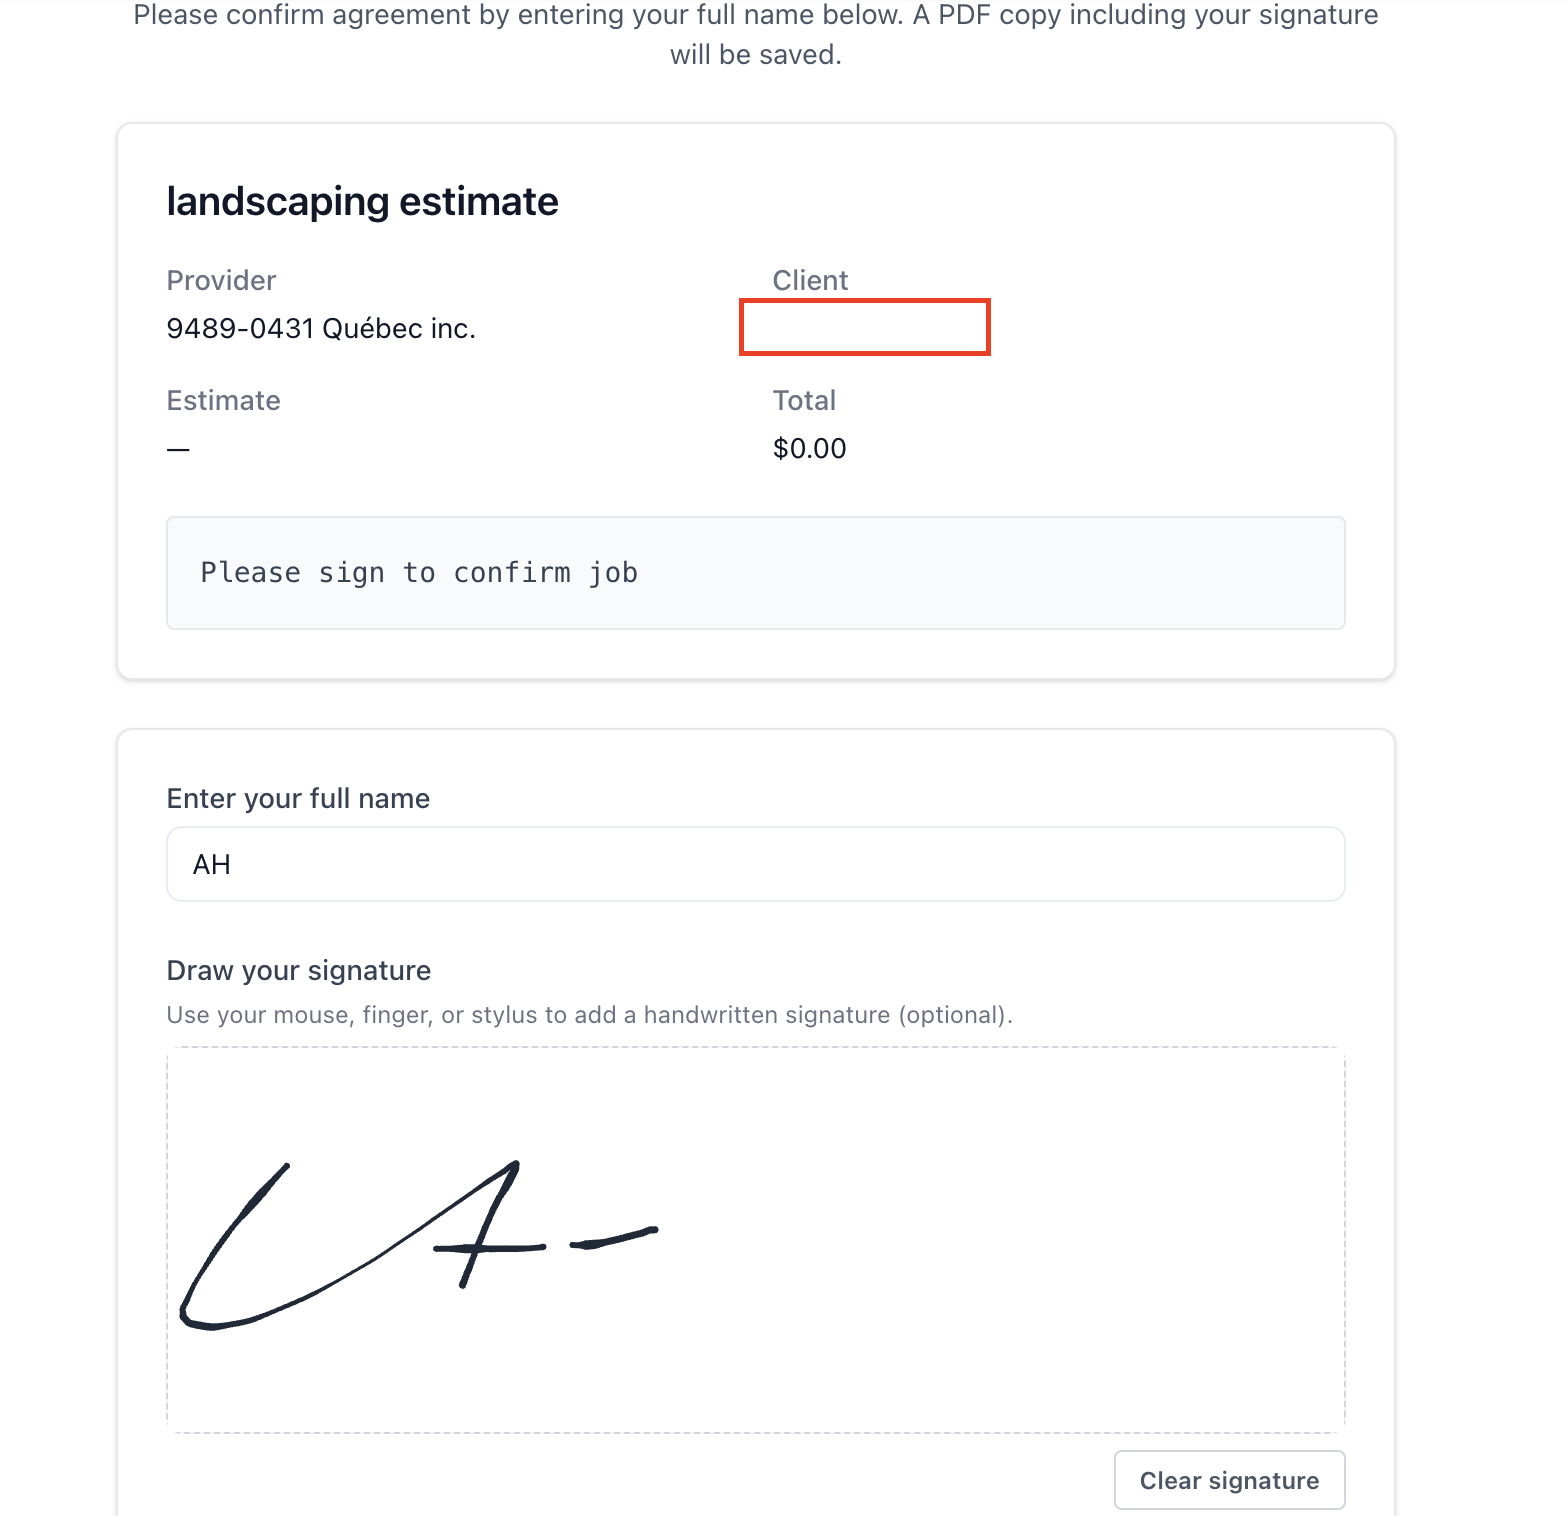Click the Please sign to confirm job message

pyautogui.click(x=418, y=572)
